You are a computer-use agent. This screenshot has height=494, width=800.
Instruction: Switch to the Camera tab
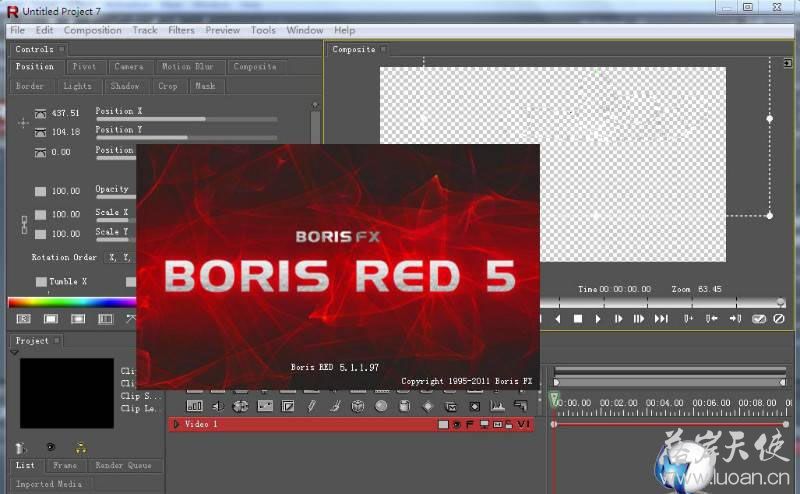(129, 67)
